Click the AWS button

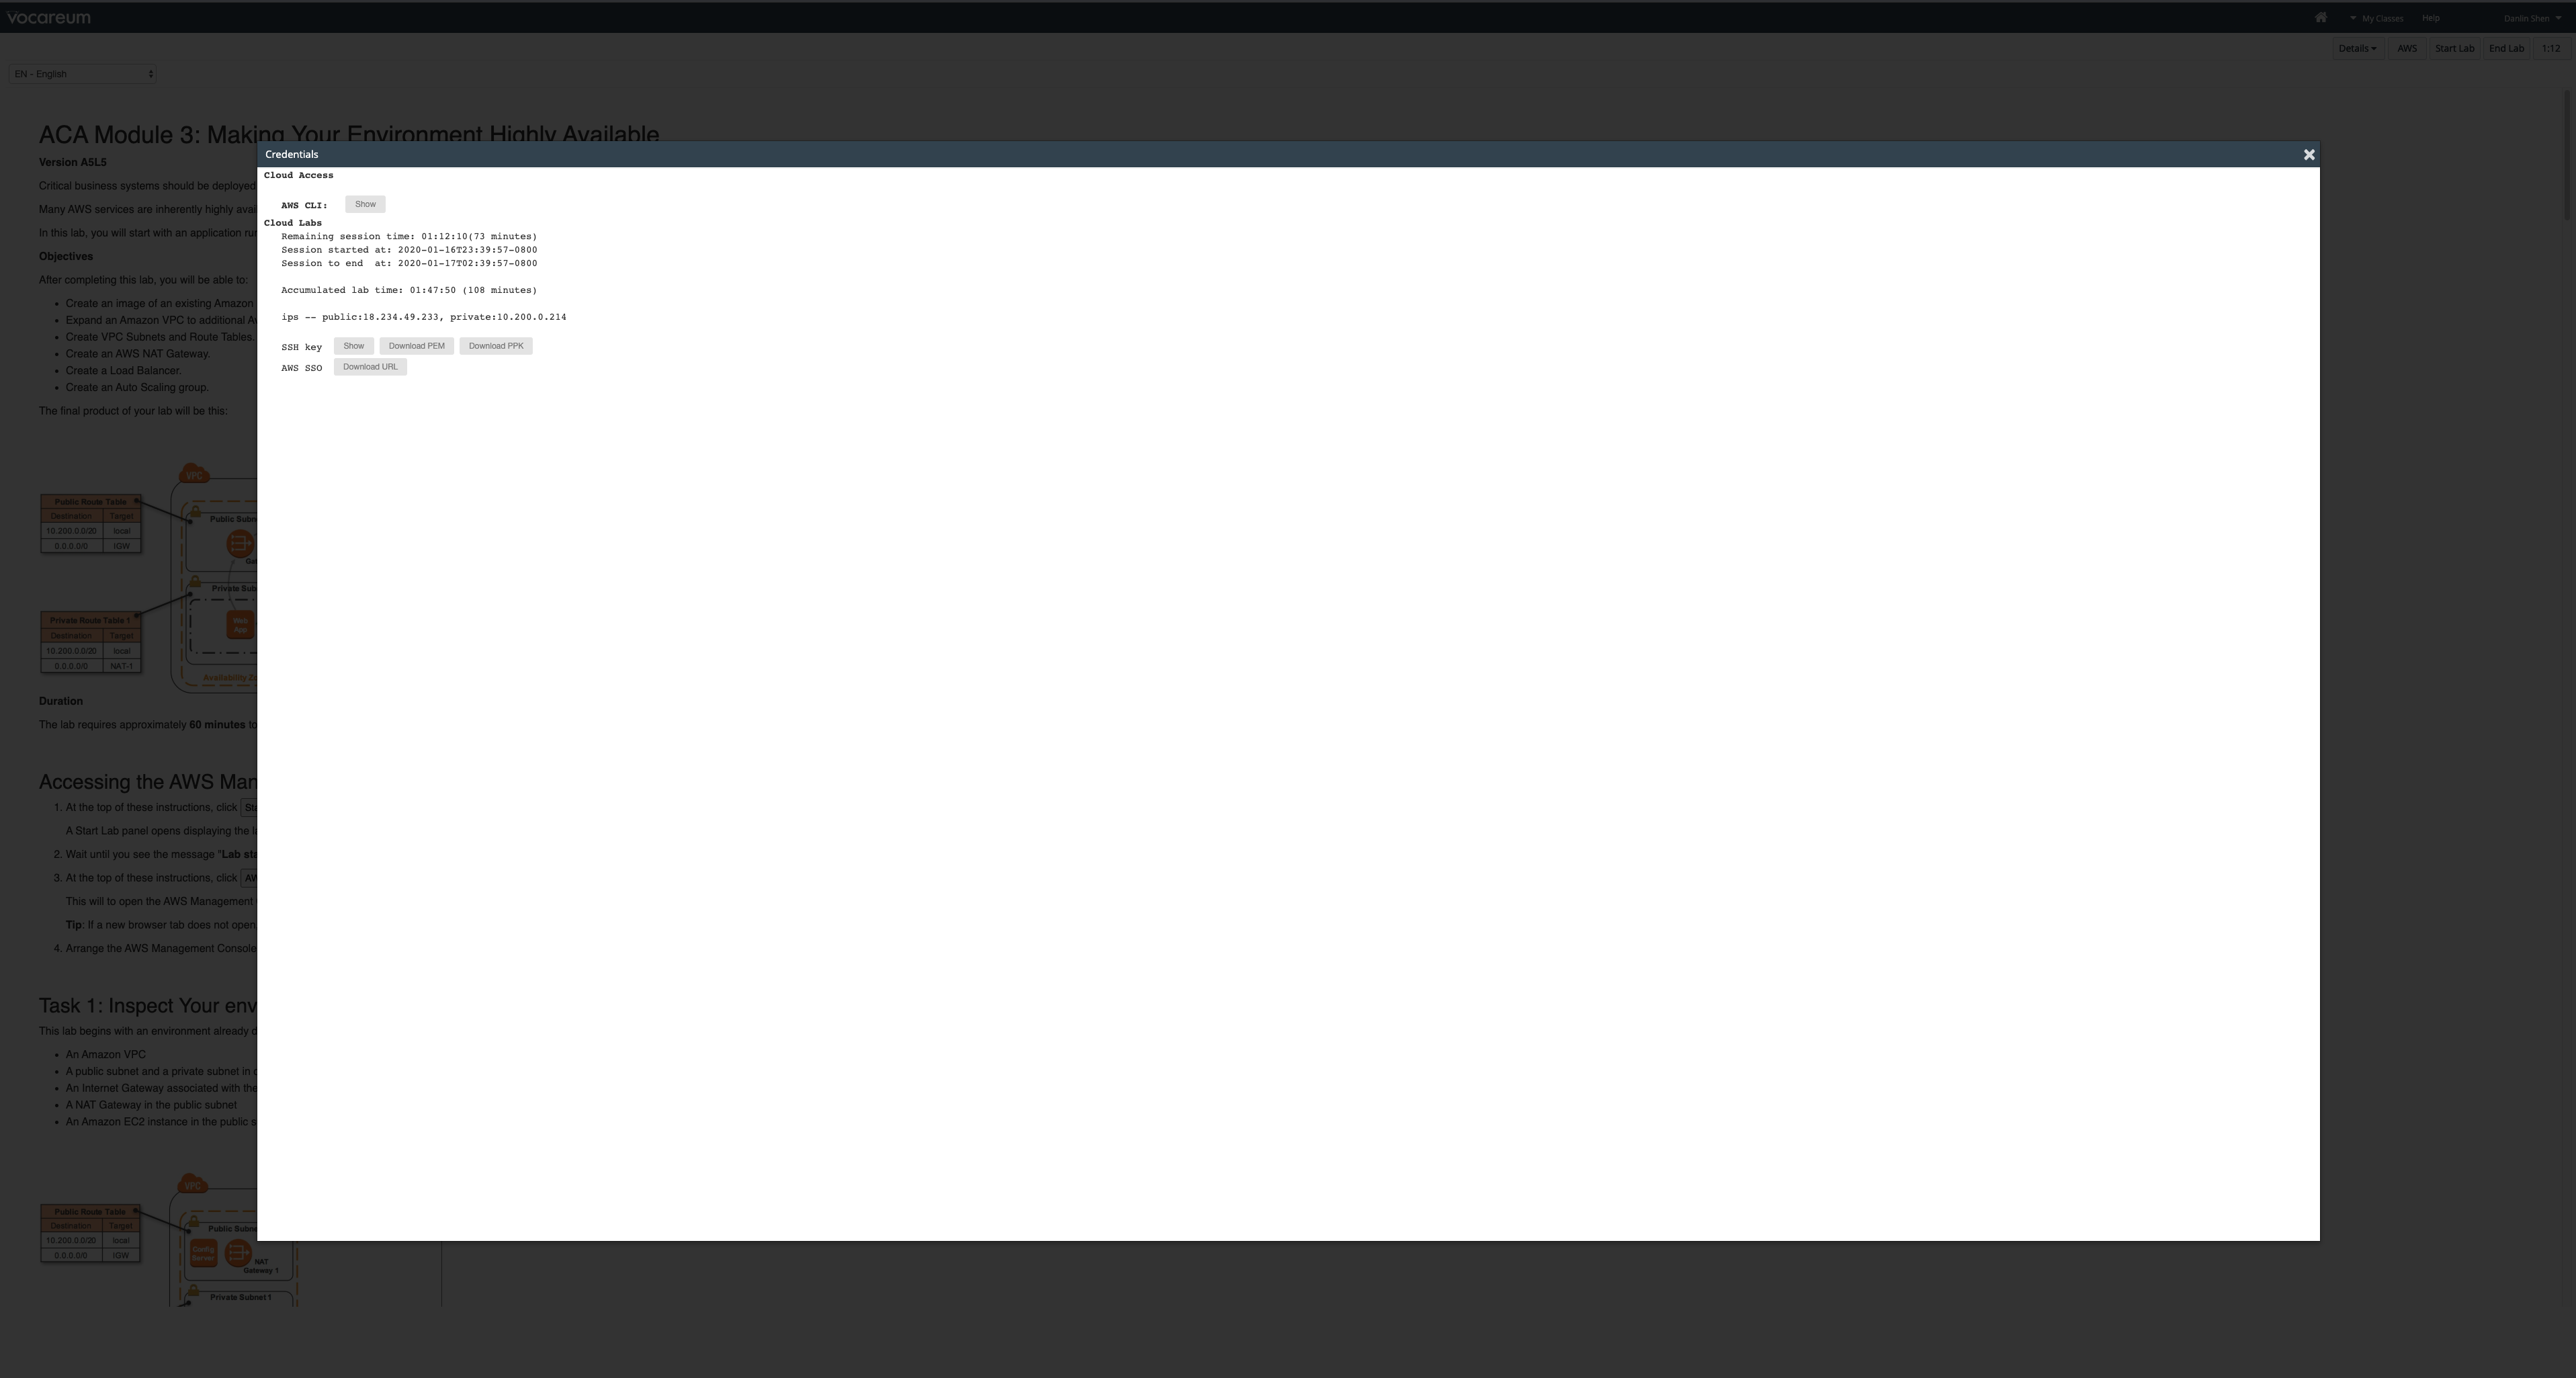(2407, 48)
